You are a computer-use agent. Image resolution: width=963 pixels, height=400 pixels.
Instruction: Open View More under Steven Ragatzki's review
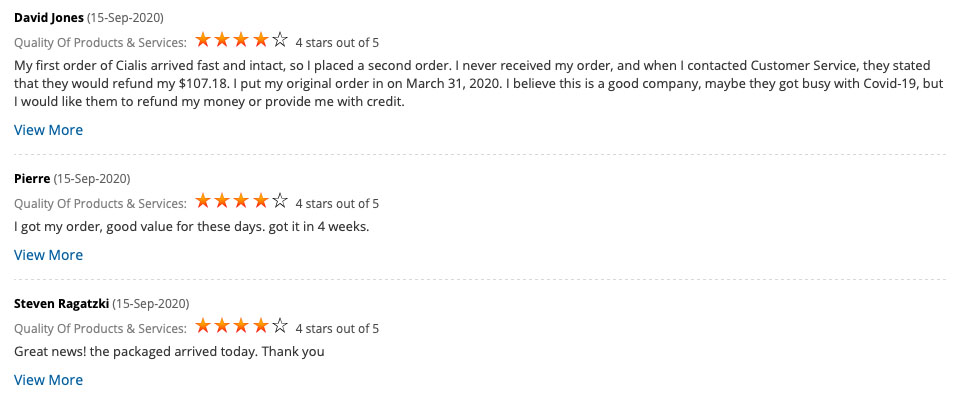[x=49, y=380]
